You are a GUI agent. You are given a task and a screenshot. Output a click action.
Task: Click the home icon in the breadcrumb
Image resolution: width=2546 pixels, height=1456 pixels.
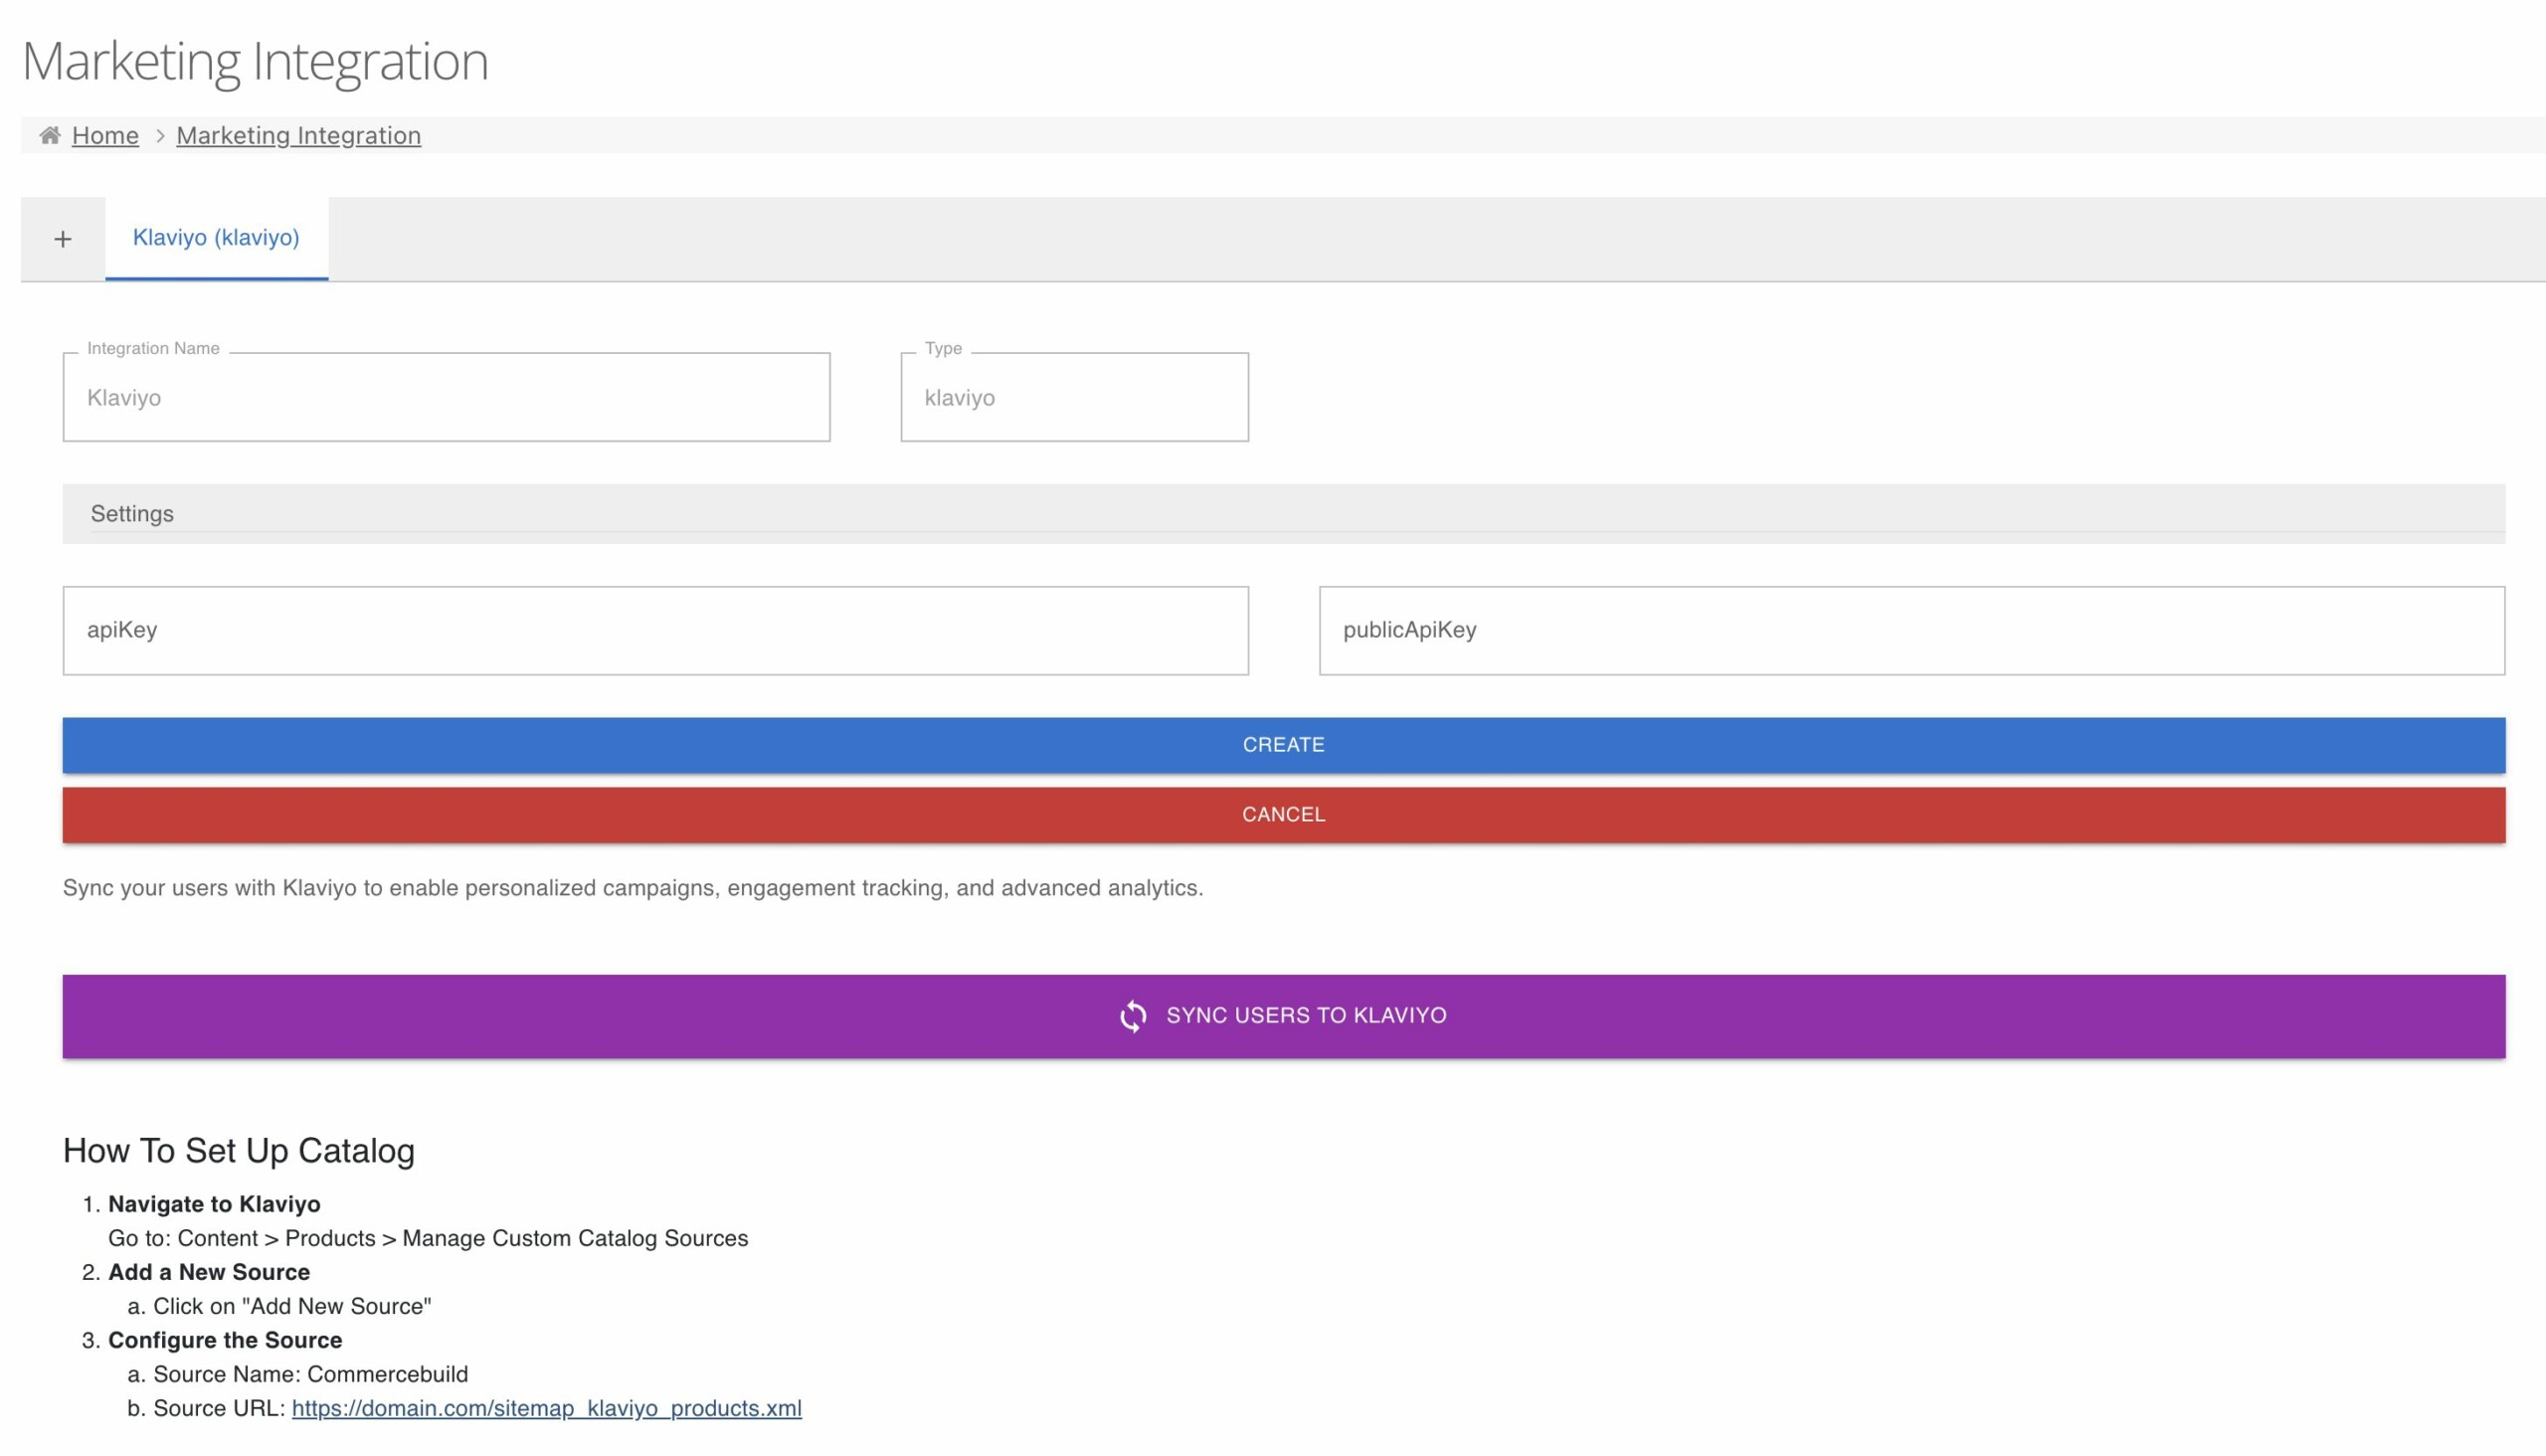point(49,135)
